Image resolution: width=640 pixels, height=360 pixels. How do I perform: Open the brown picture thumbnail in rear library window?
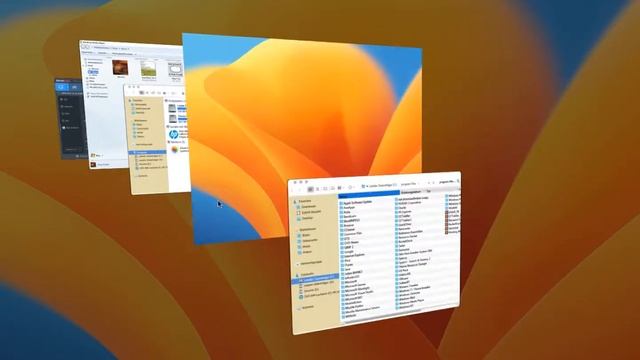point(120,67)
